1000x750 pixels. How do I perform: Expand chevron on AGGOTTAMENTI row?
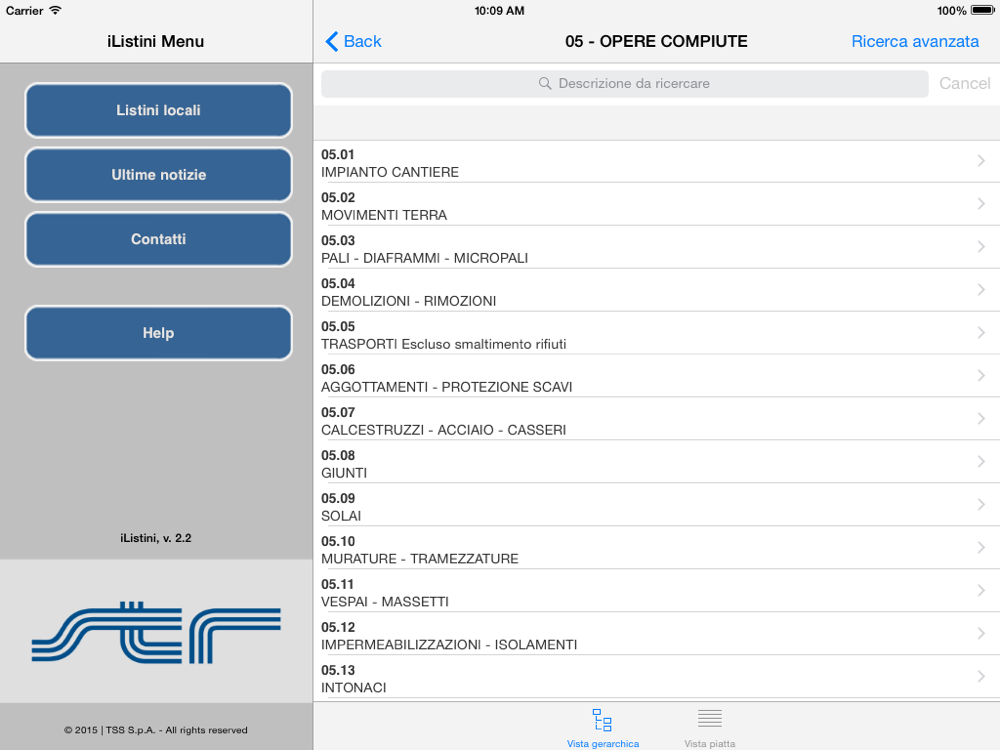point(981,376)
